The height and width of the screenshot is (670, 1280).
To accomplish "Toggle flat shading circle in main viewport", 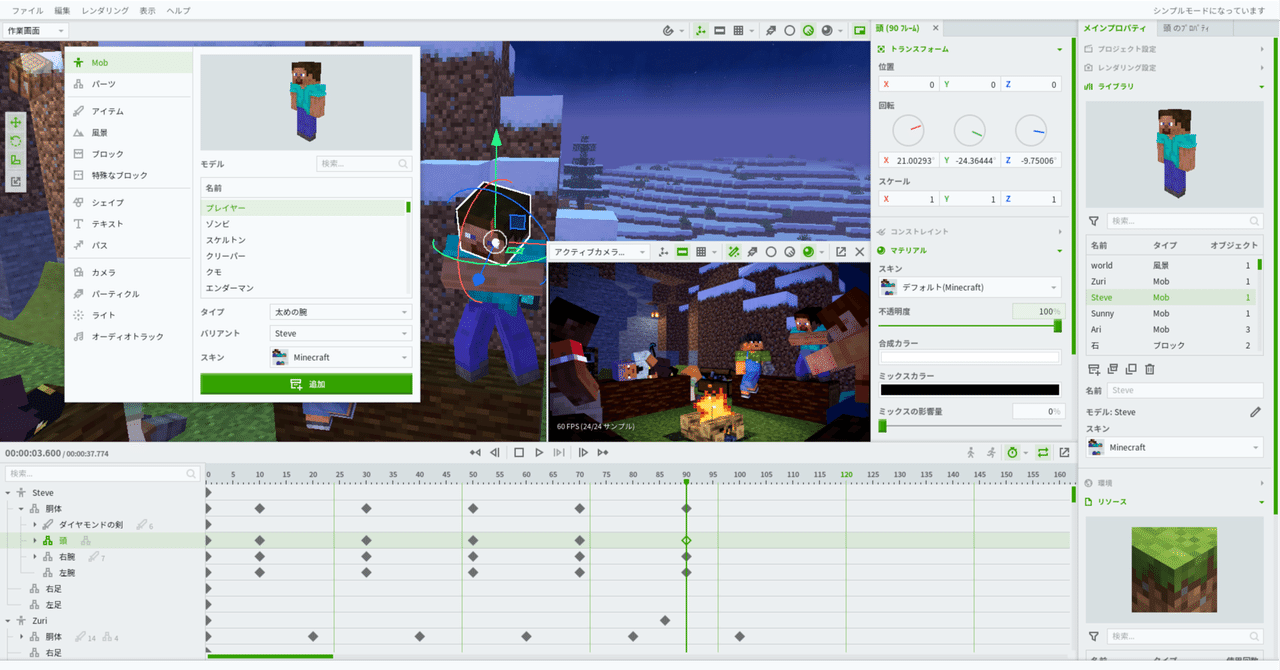I will (x=790, y=31).
